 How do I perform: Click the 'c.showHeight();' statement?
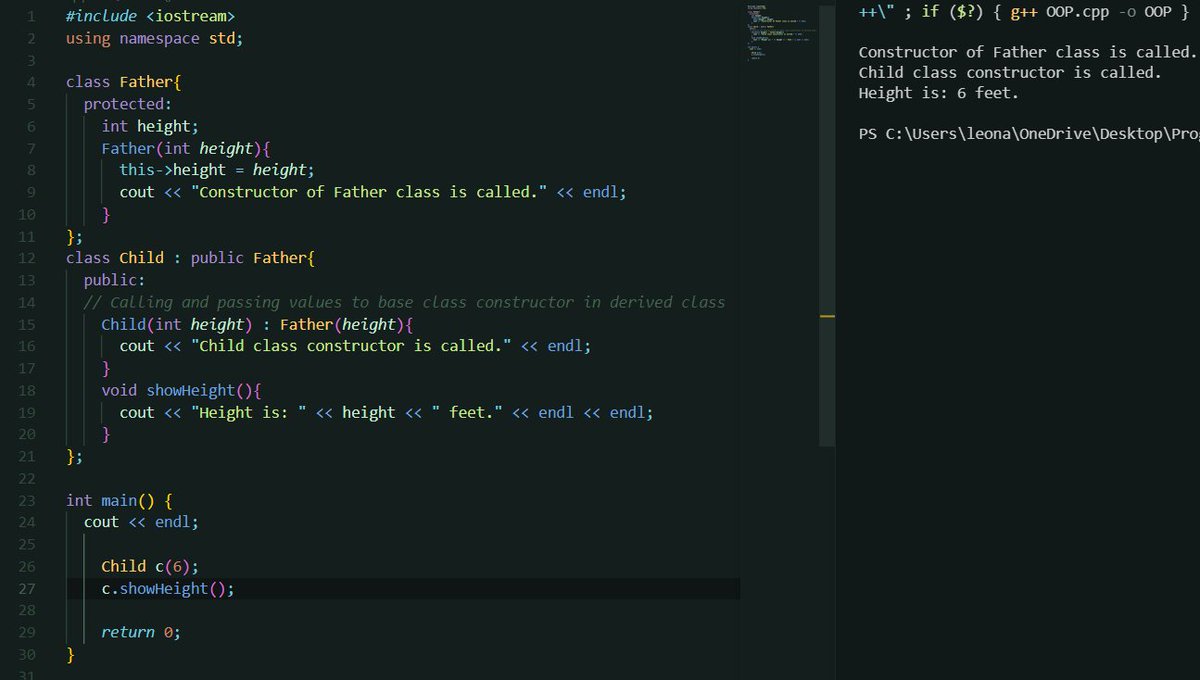(x=168, y=588)
